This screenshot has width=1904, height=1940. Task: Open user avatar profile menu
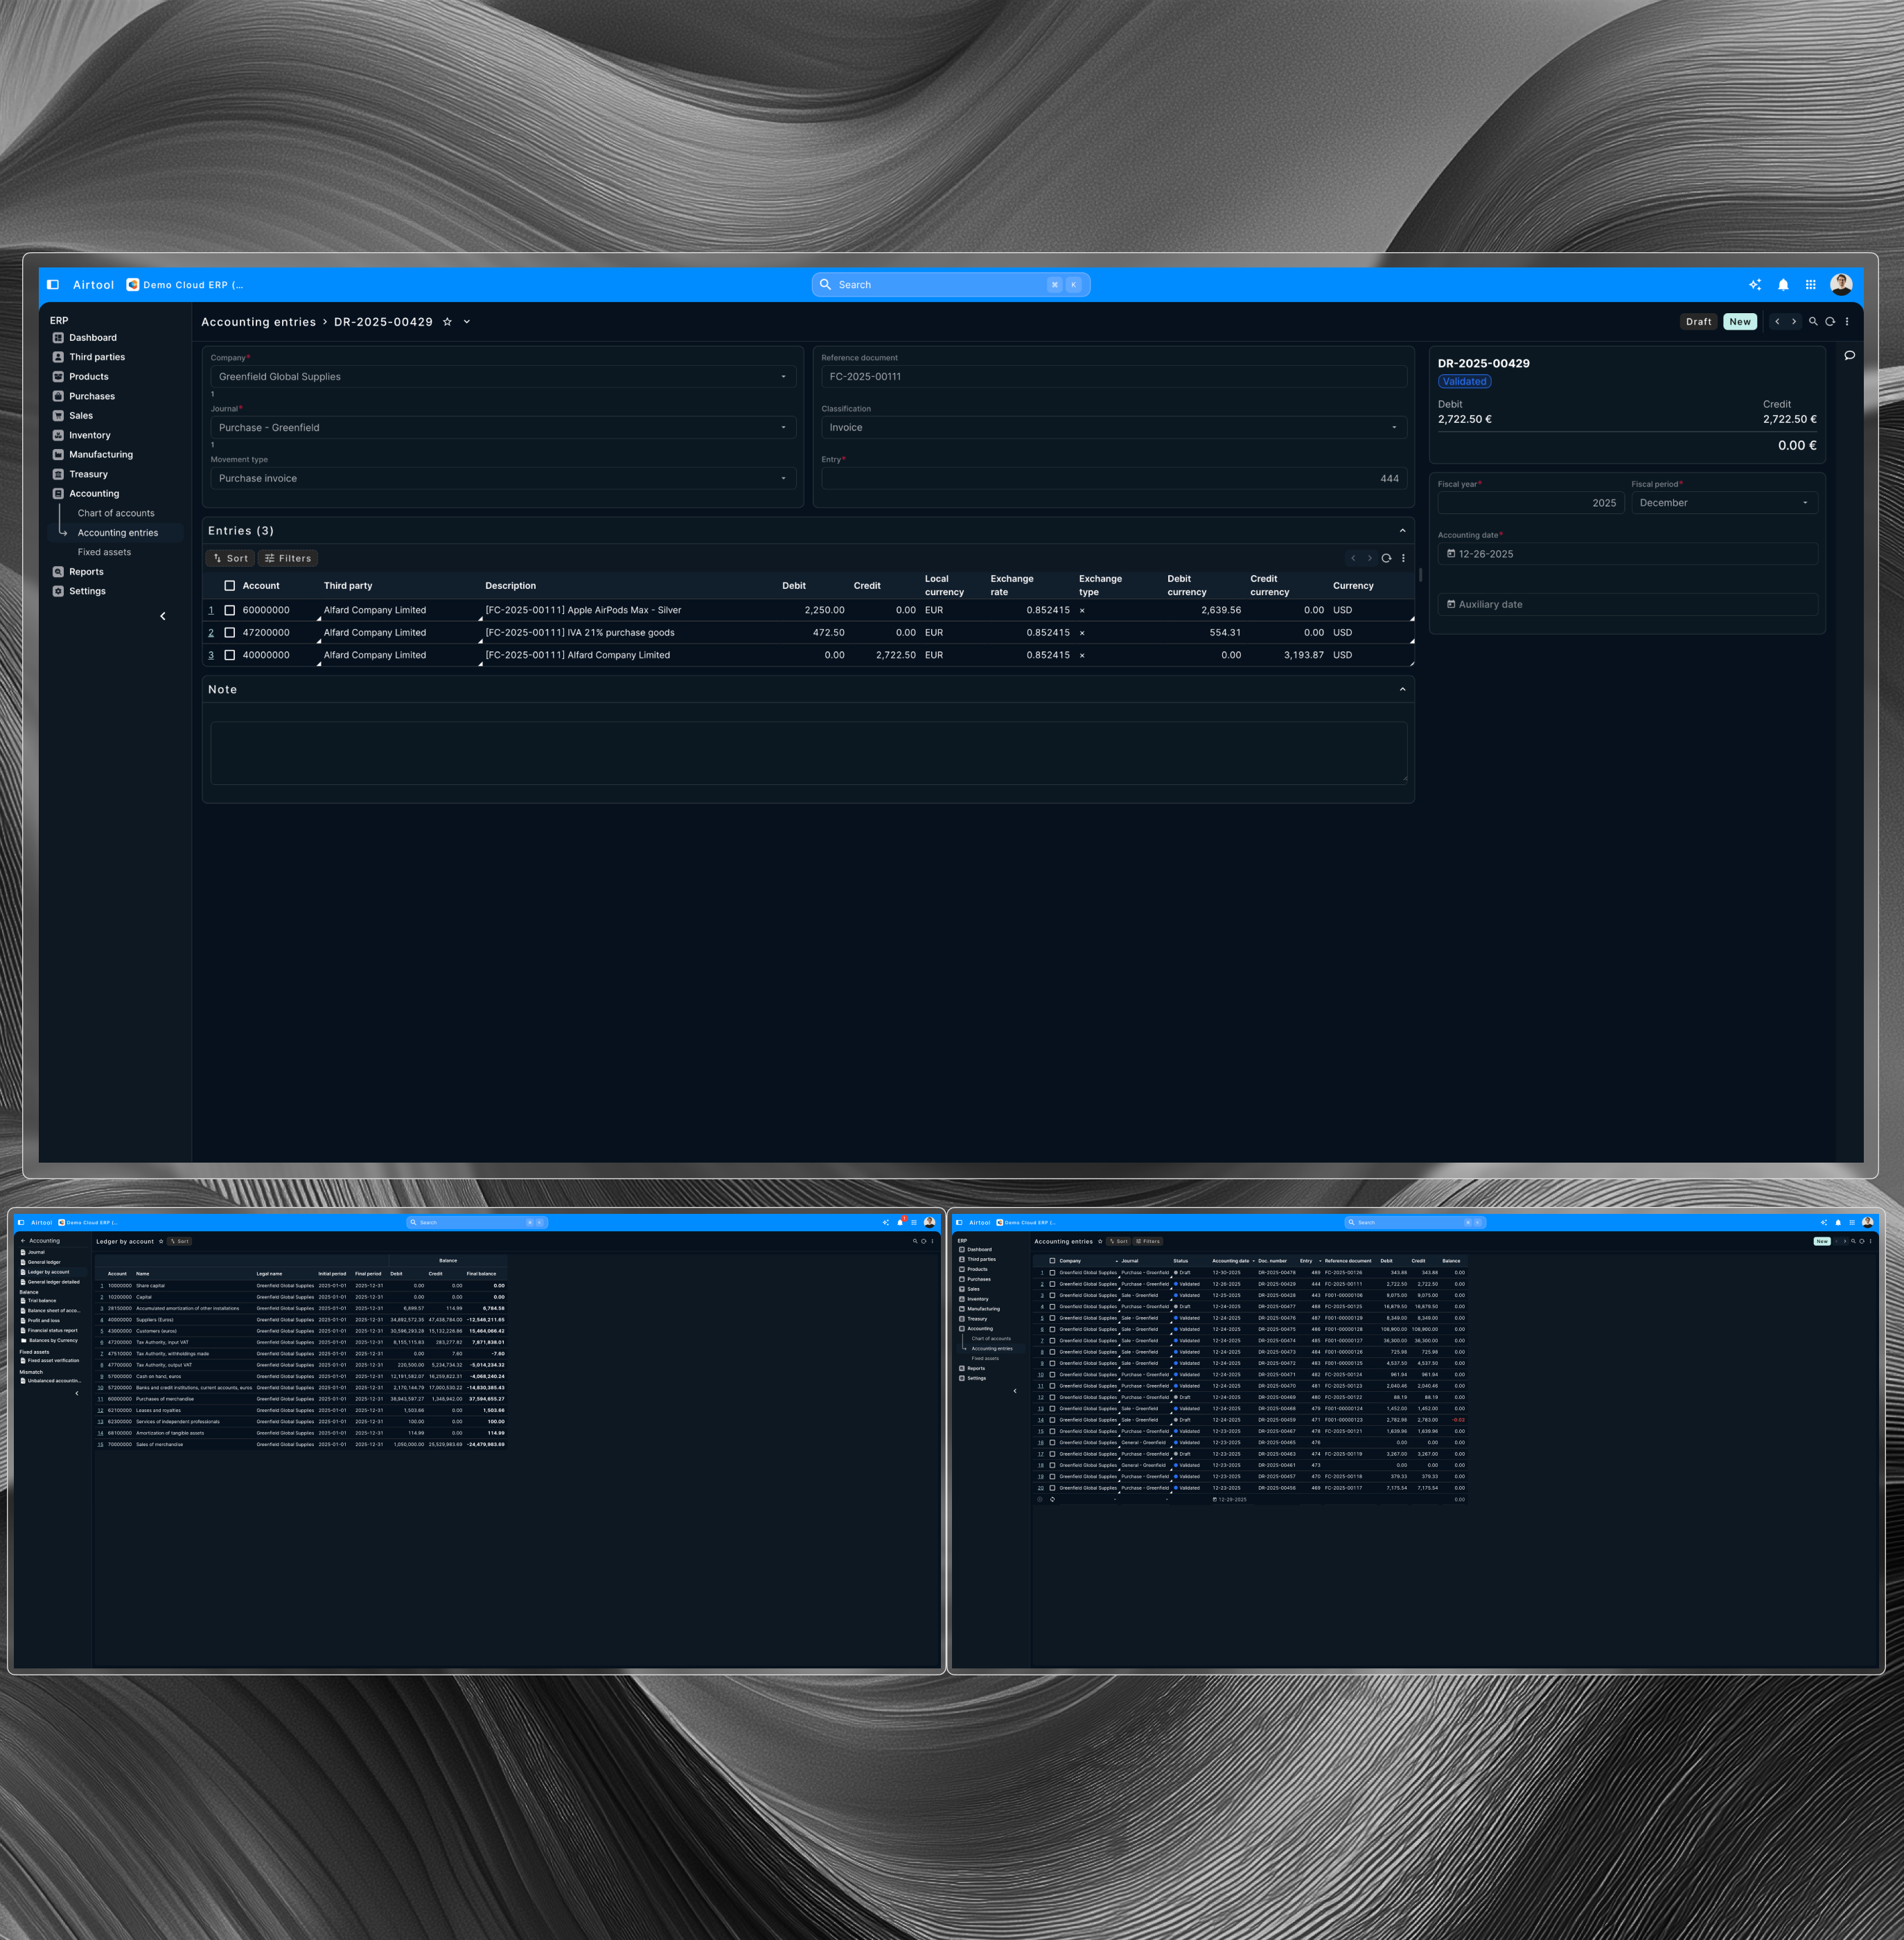click(x=1841, y=285)
